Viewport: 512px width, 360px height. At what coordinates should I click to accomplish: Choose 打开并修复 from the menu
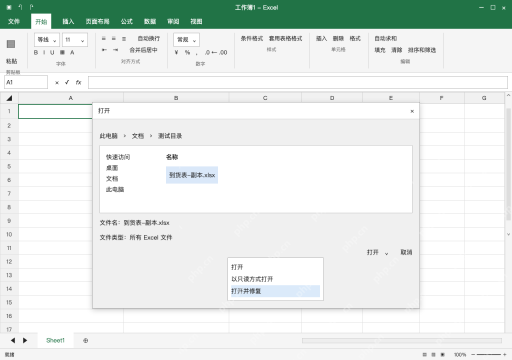(275, 291)
